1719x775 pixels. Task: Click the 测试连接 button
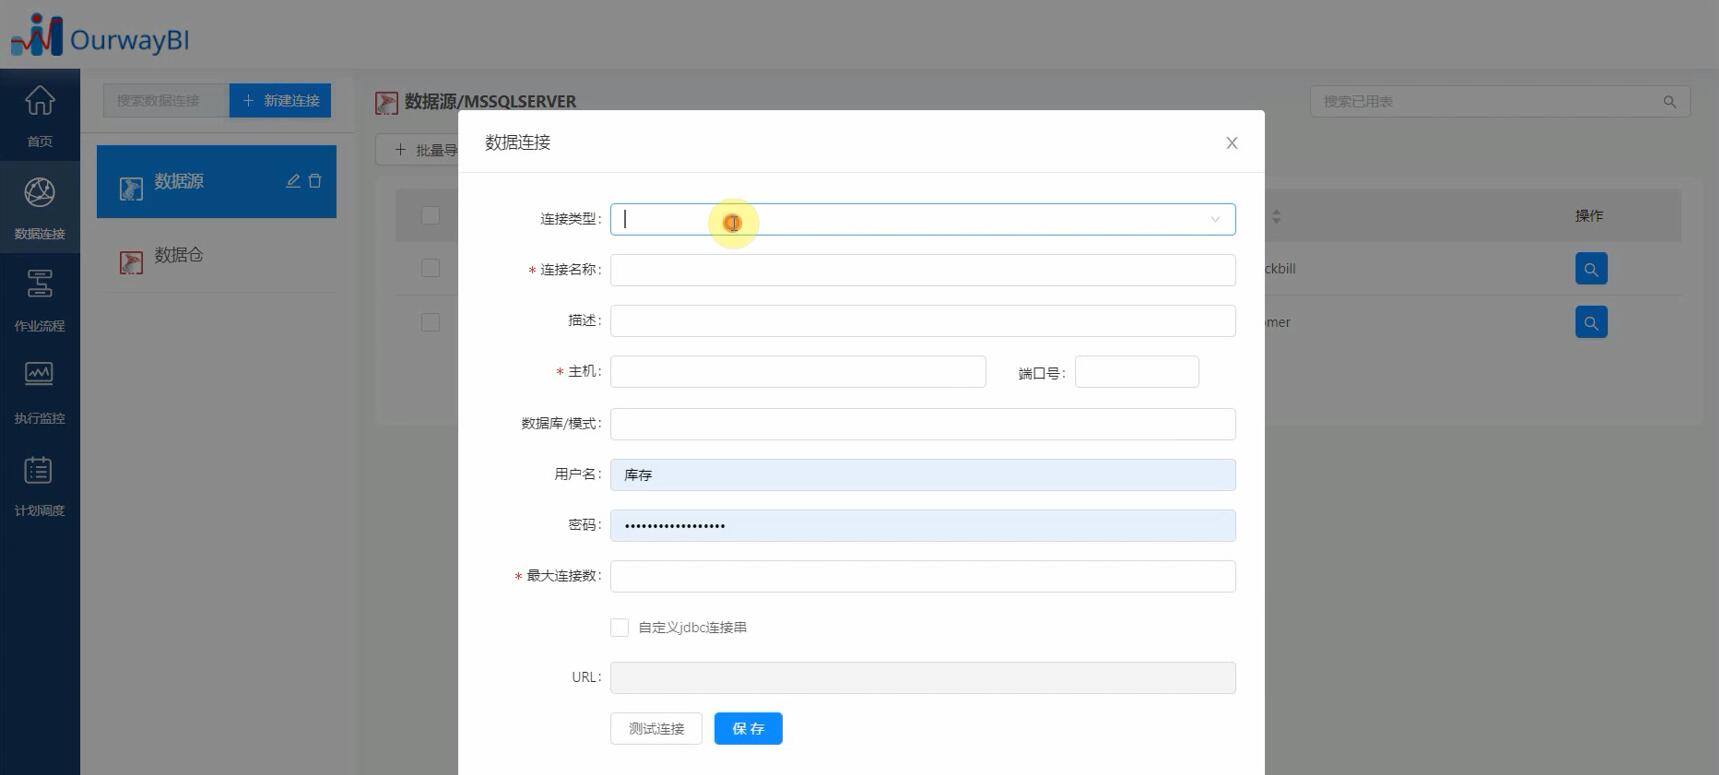pyautogui.click(x=656, y=729)
